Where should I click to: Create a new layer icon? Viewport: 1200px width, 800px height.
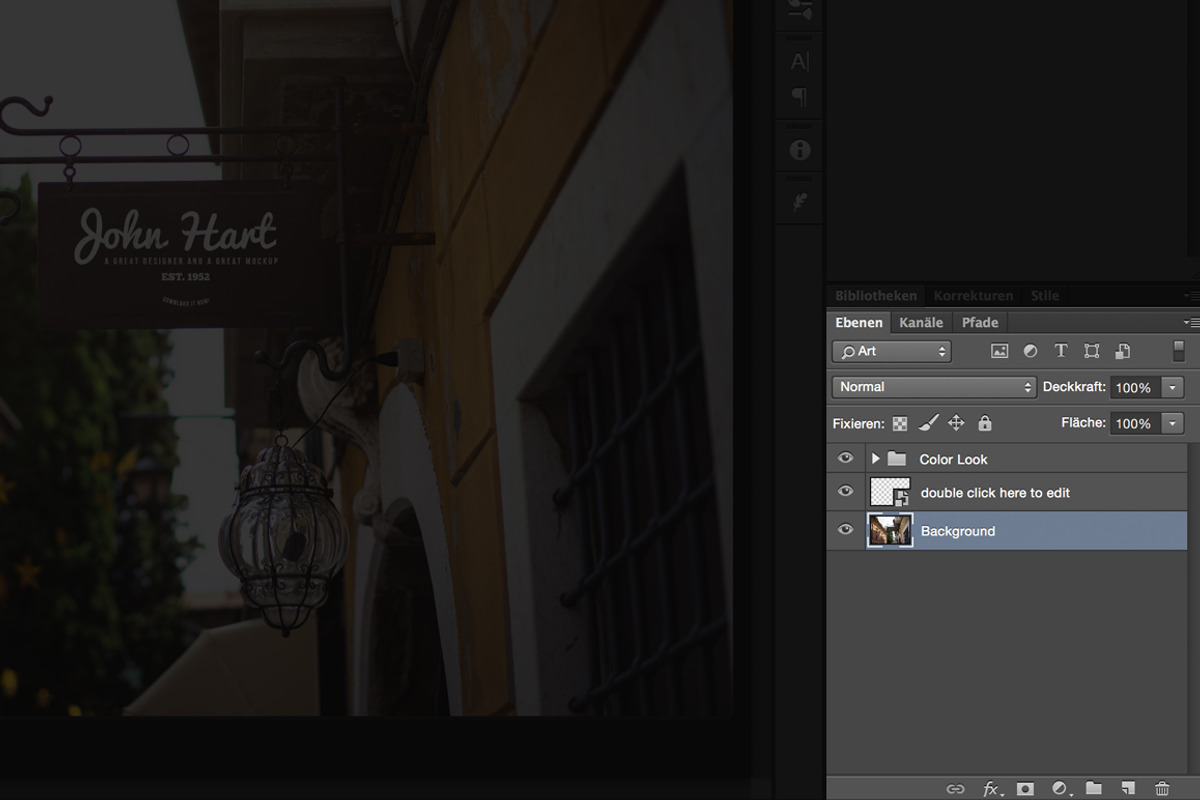[x=1127, y=789]
